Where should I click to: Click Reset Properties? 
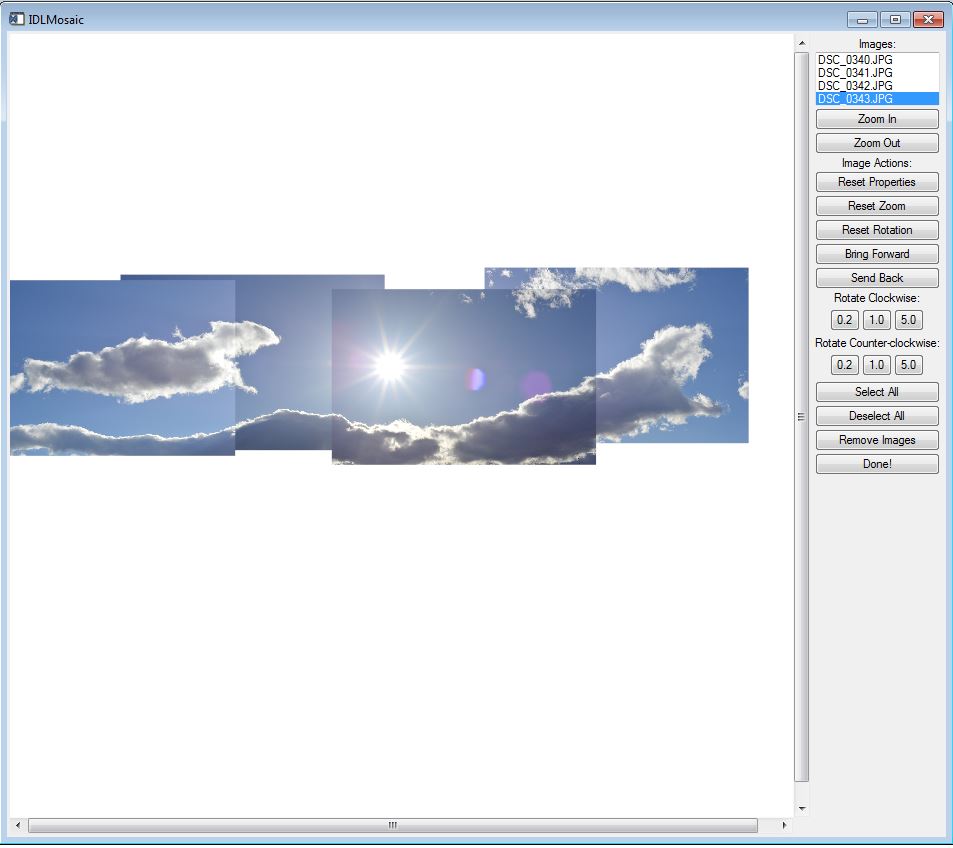876,182
